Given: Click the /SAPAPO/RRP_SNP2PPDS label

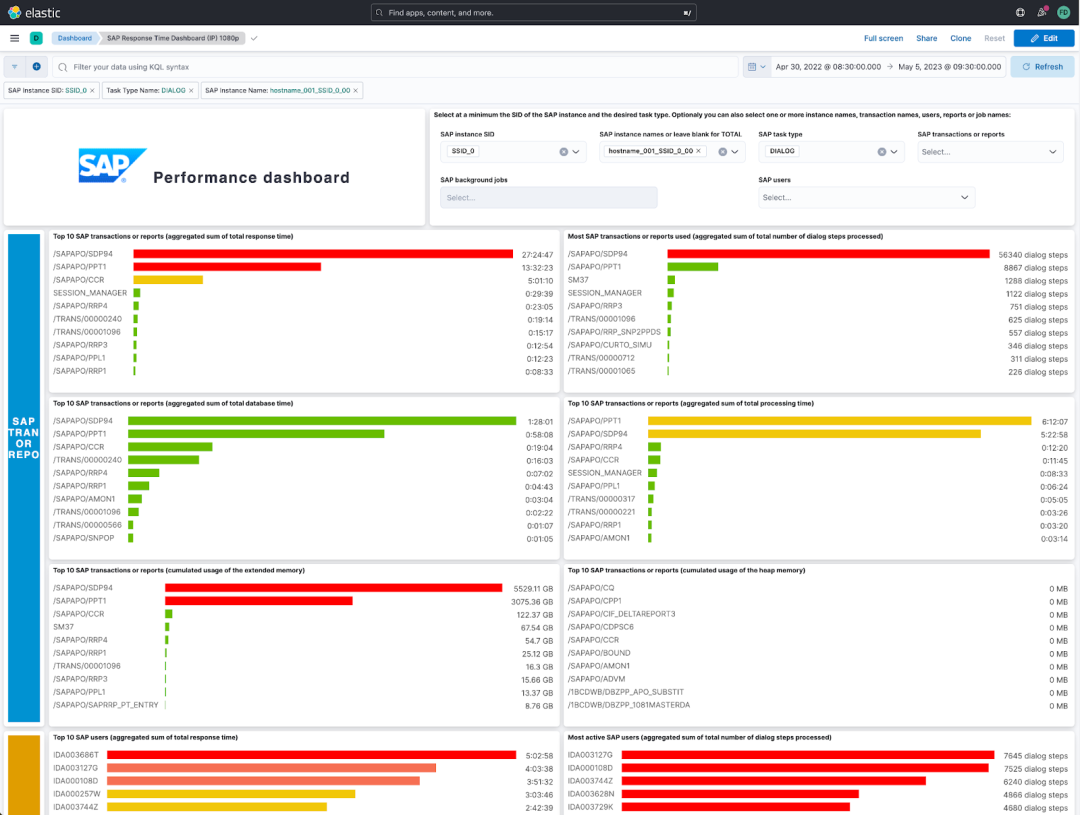Looking at the screenshot, I should pyautogui.click(x=614, y=332).
